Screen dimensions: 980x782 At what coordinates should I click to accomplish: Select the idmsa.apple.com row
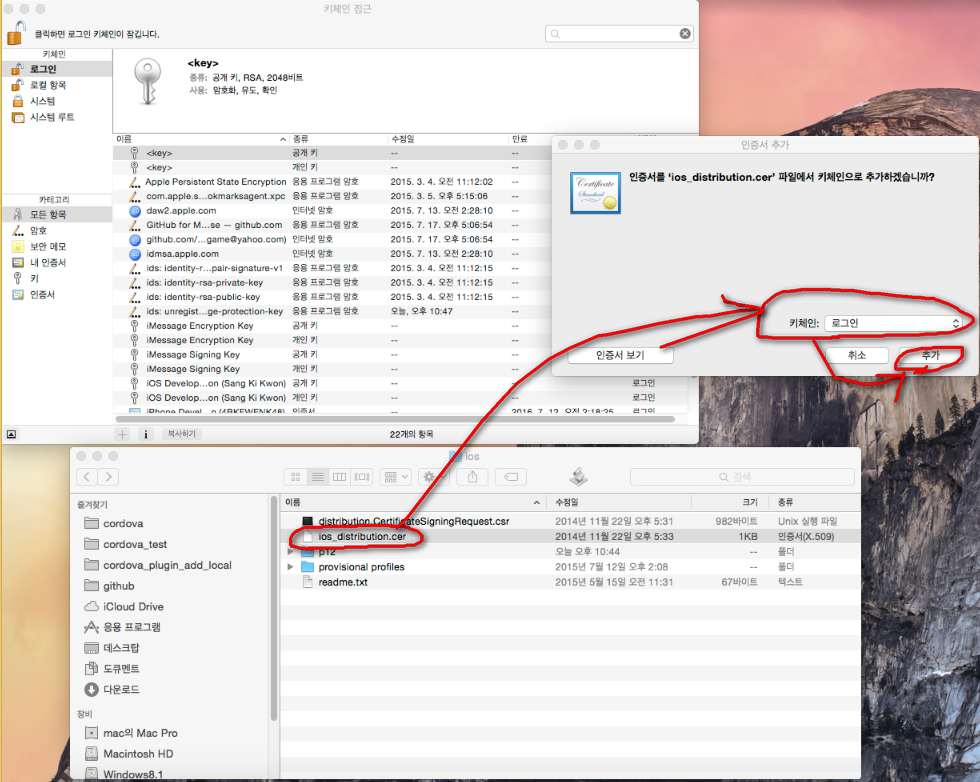pyautogui.click(x=331, y=254)
